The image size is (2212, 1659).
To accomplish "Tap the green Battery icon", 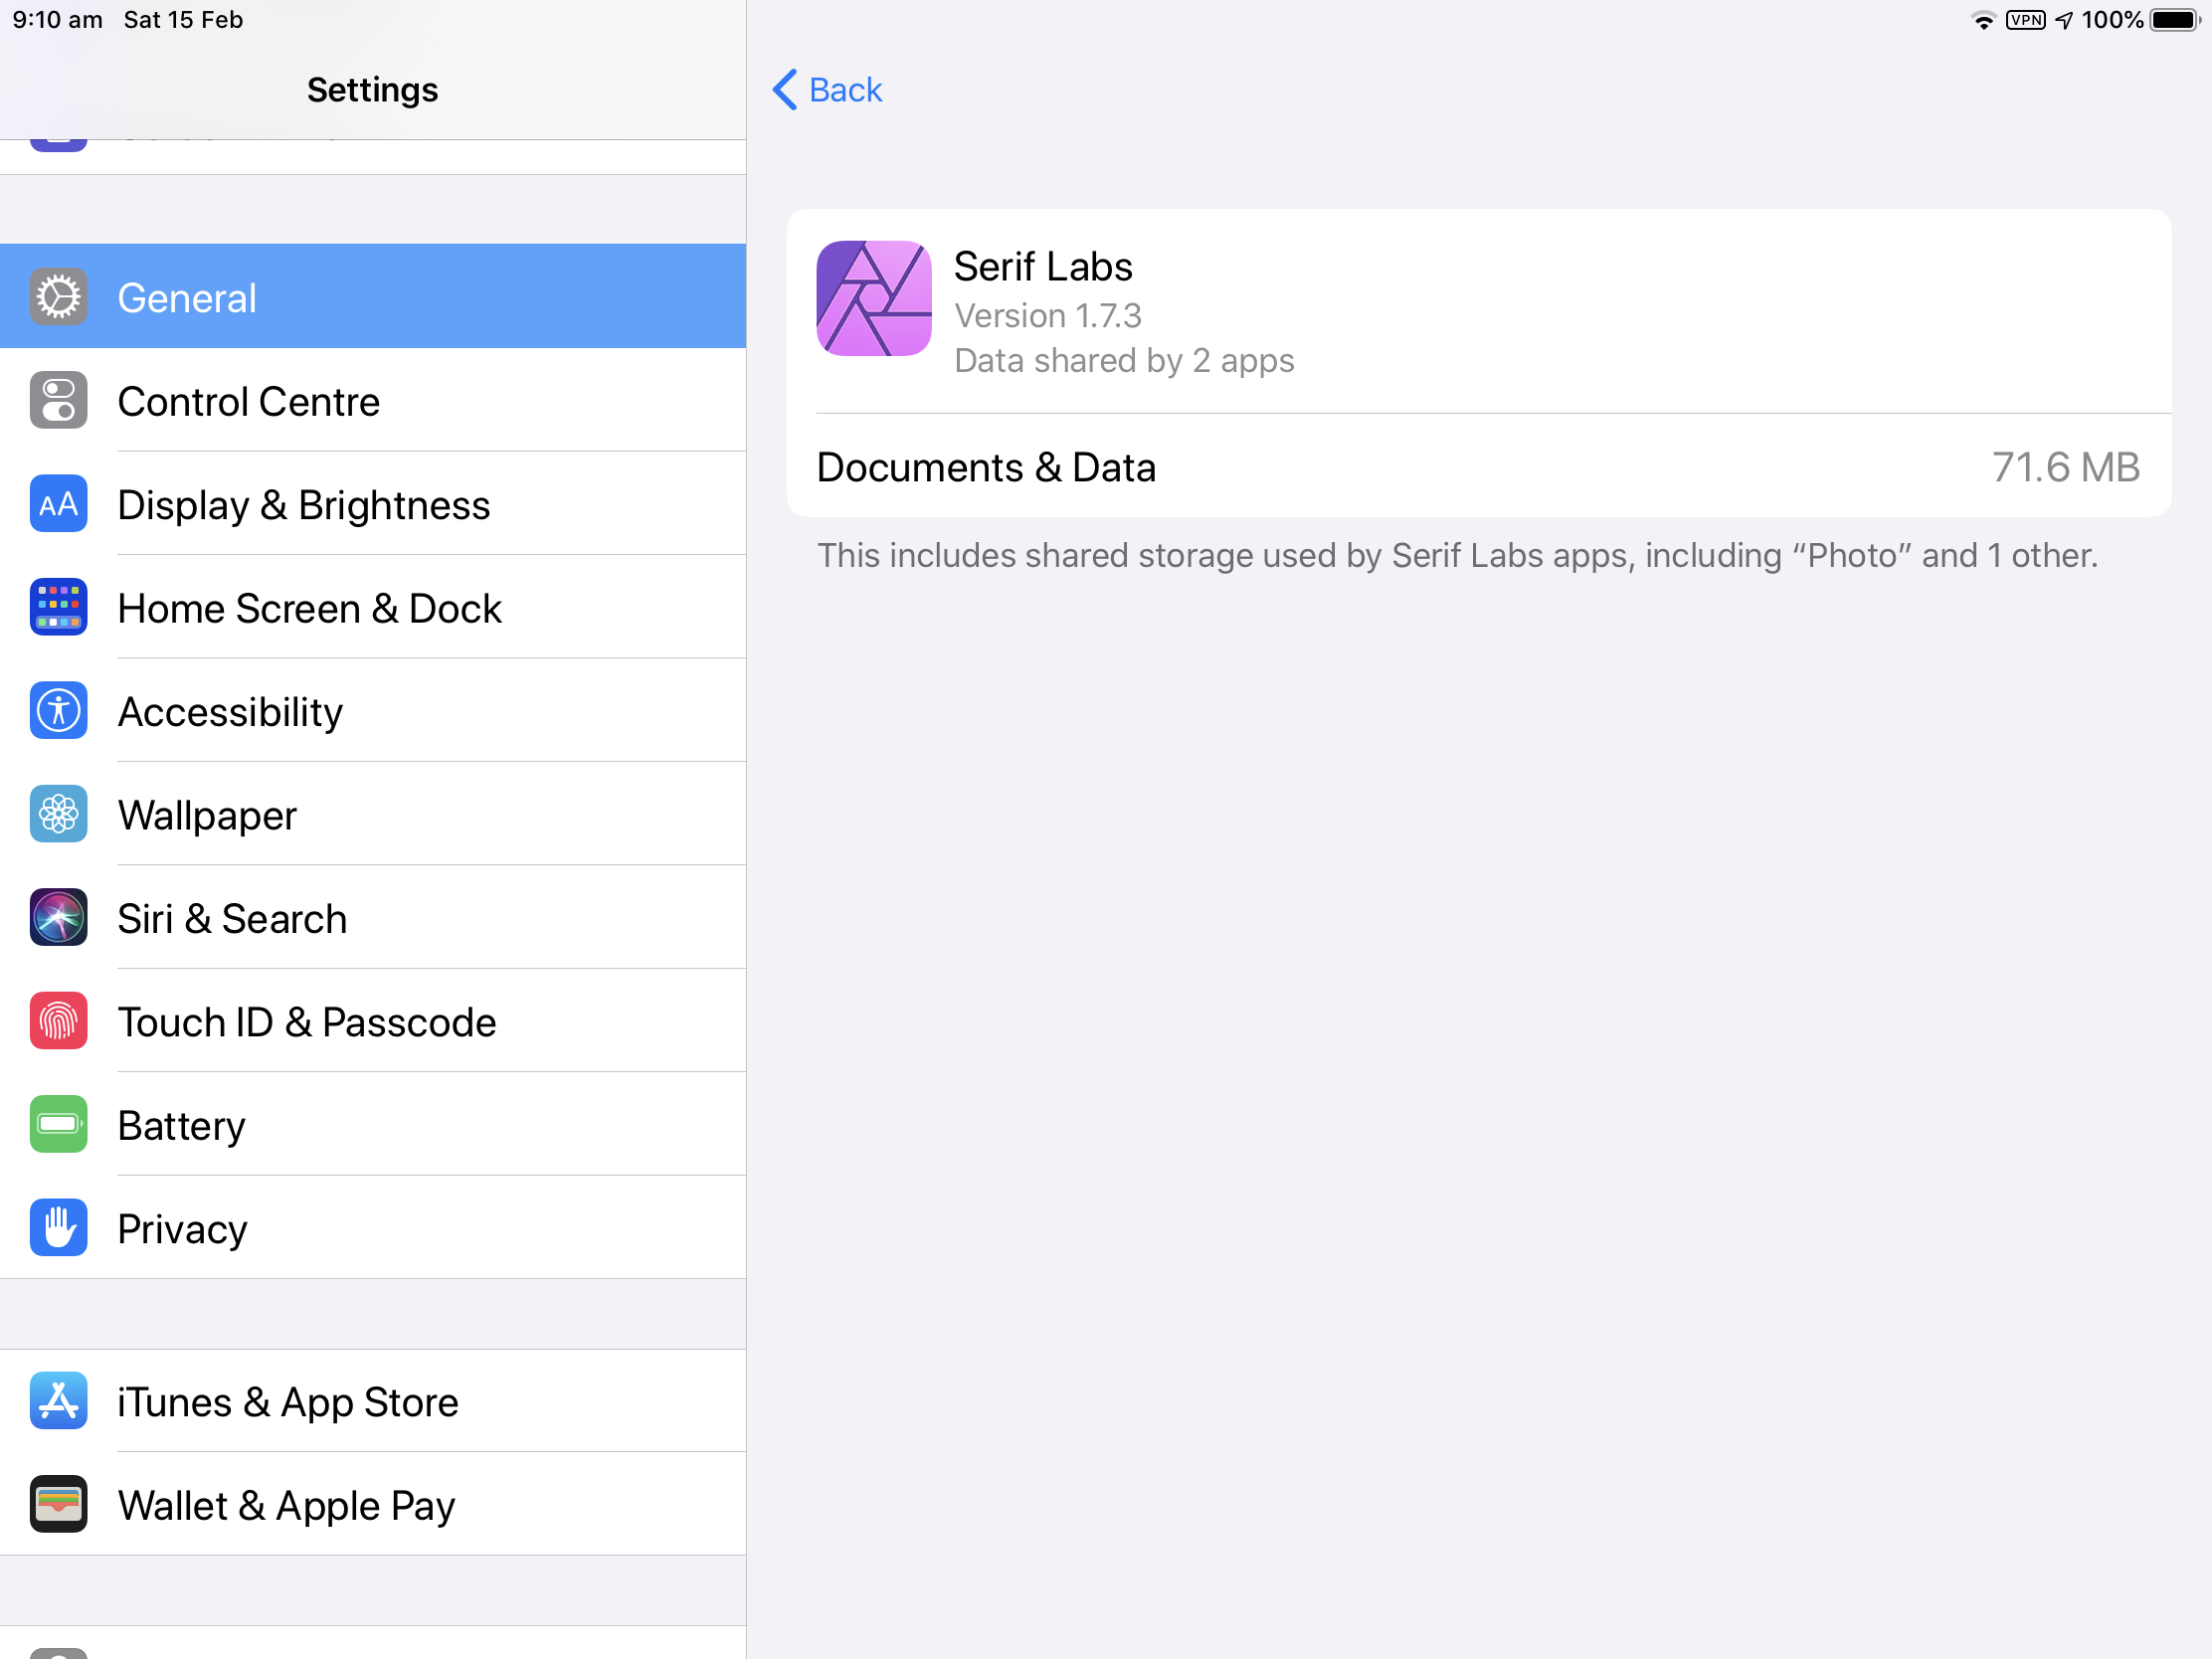I will pyautogui.click(x=58, y=1125).
